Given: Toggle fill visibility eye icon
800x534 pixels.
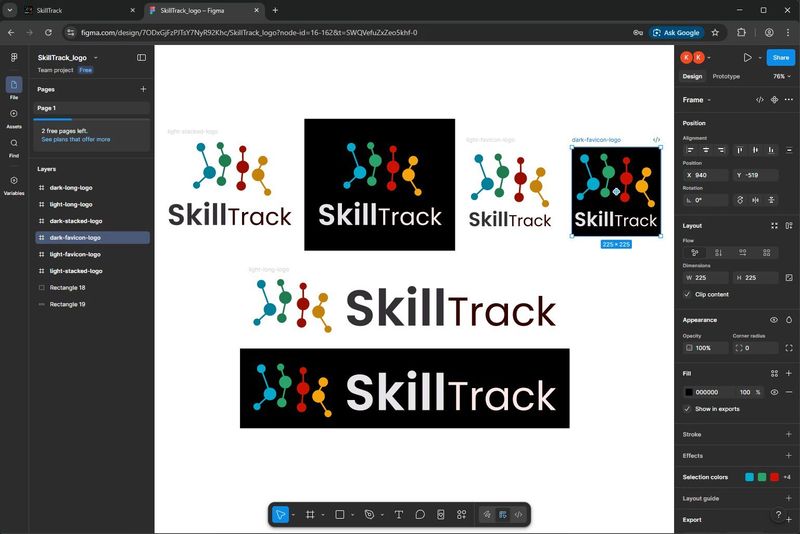Looking at the screenshot, I should point(774,392).
